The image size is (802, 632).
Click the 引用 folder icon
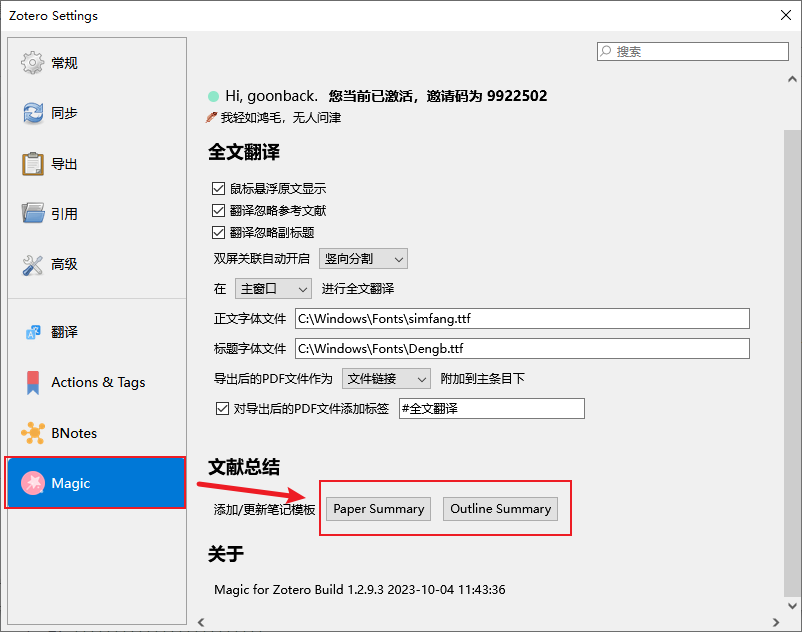point(33,213)
